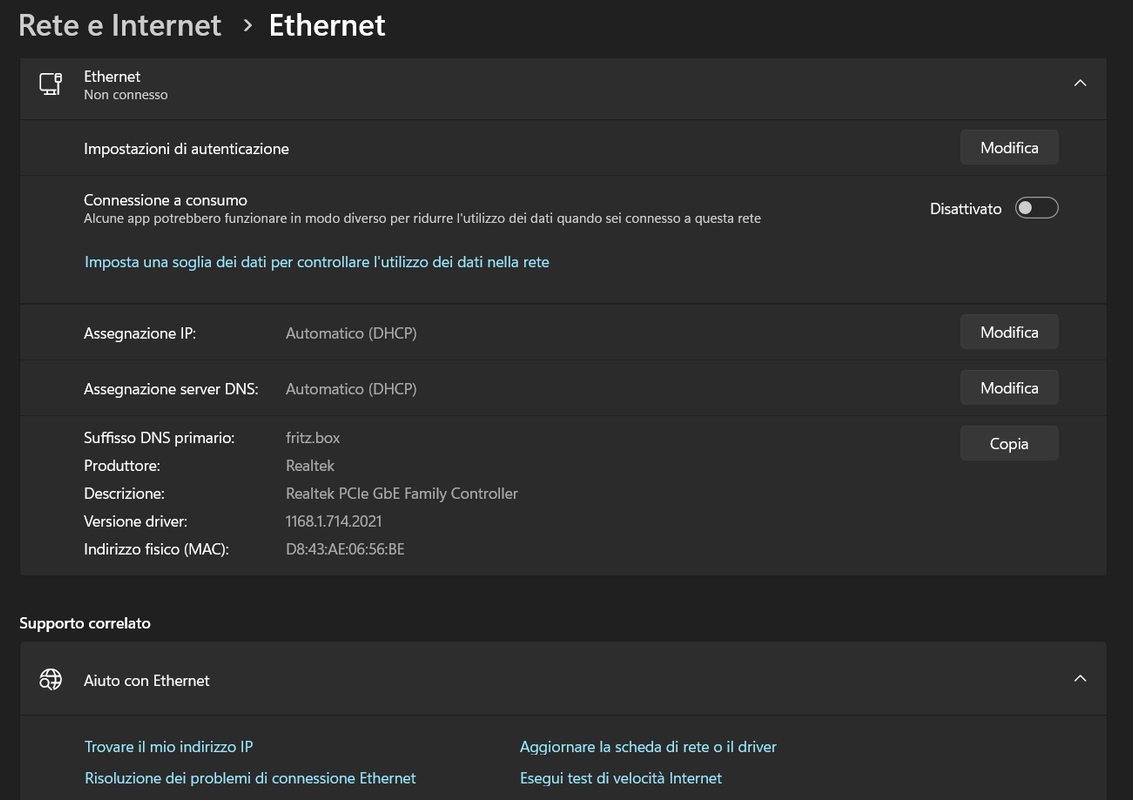Click Modifica for Impostazioni di autenticazione
This screenshot has width=1133, height=800.
1008,148
